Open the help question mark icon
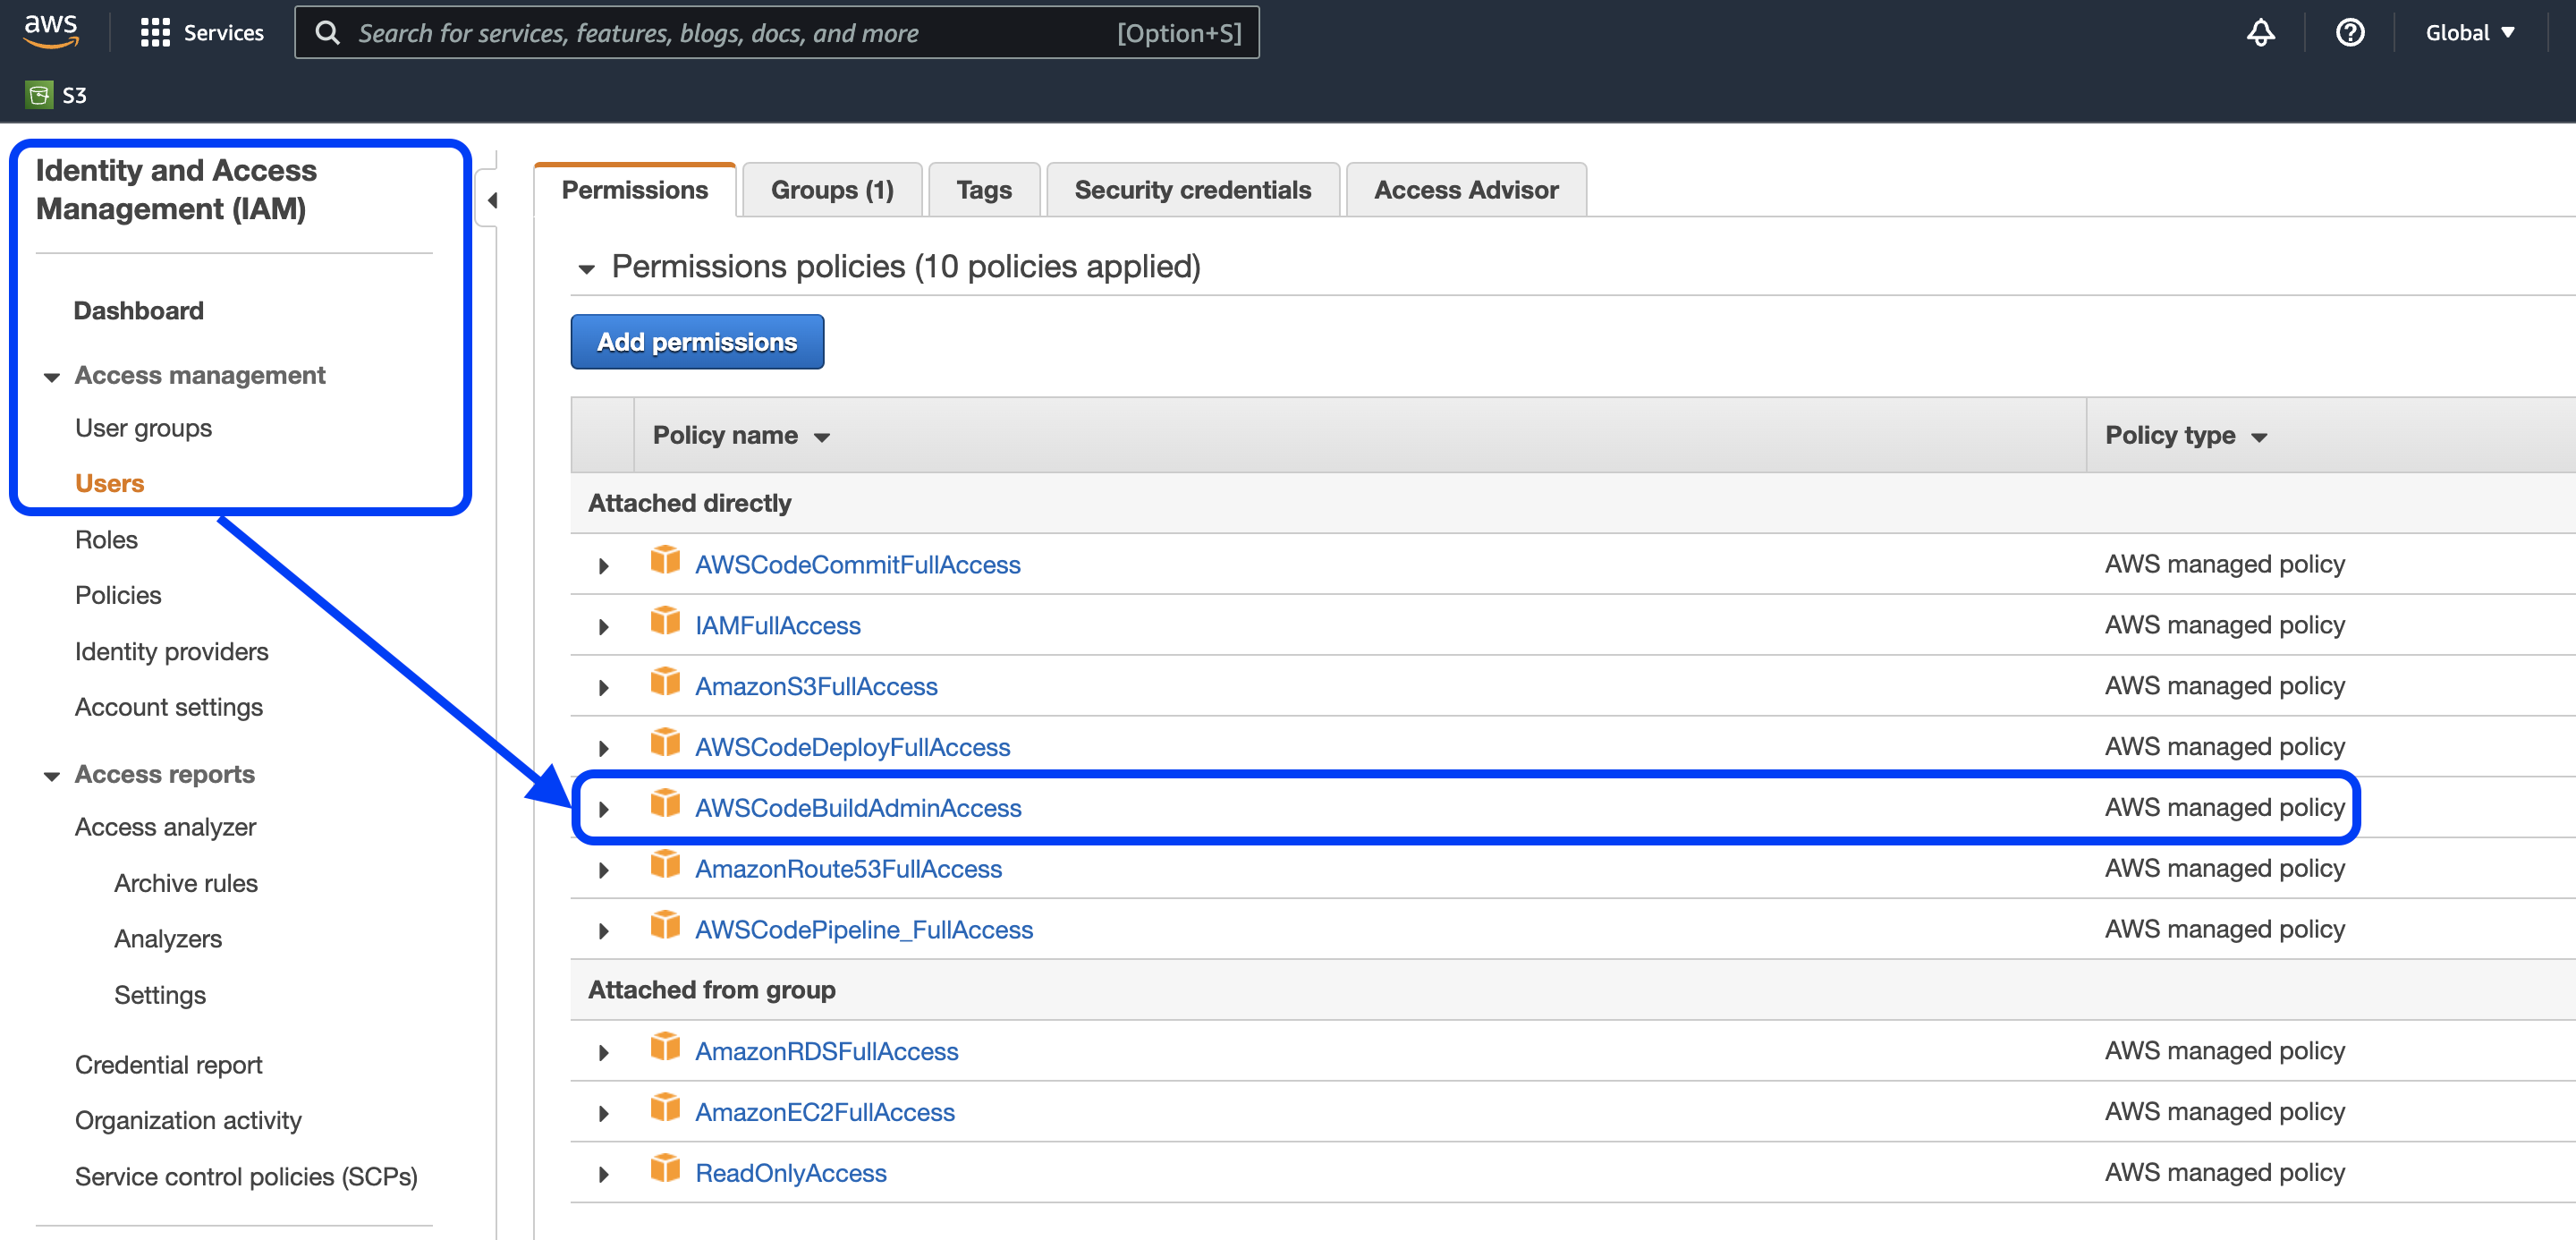2576x1240 pixels. [x=2349, y=33]
